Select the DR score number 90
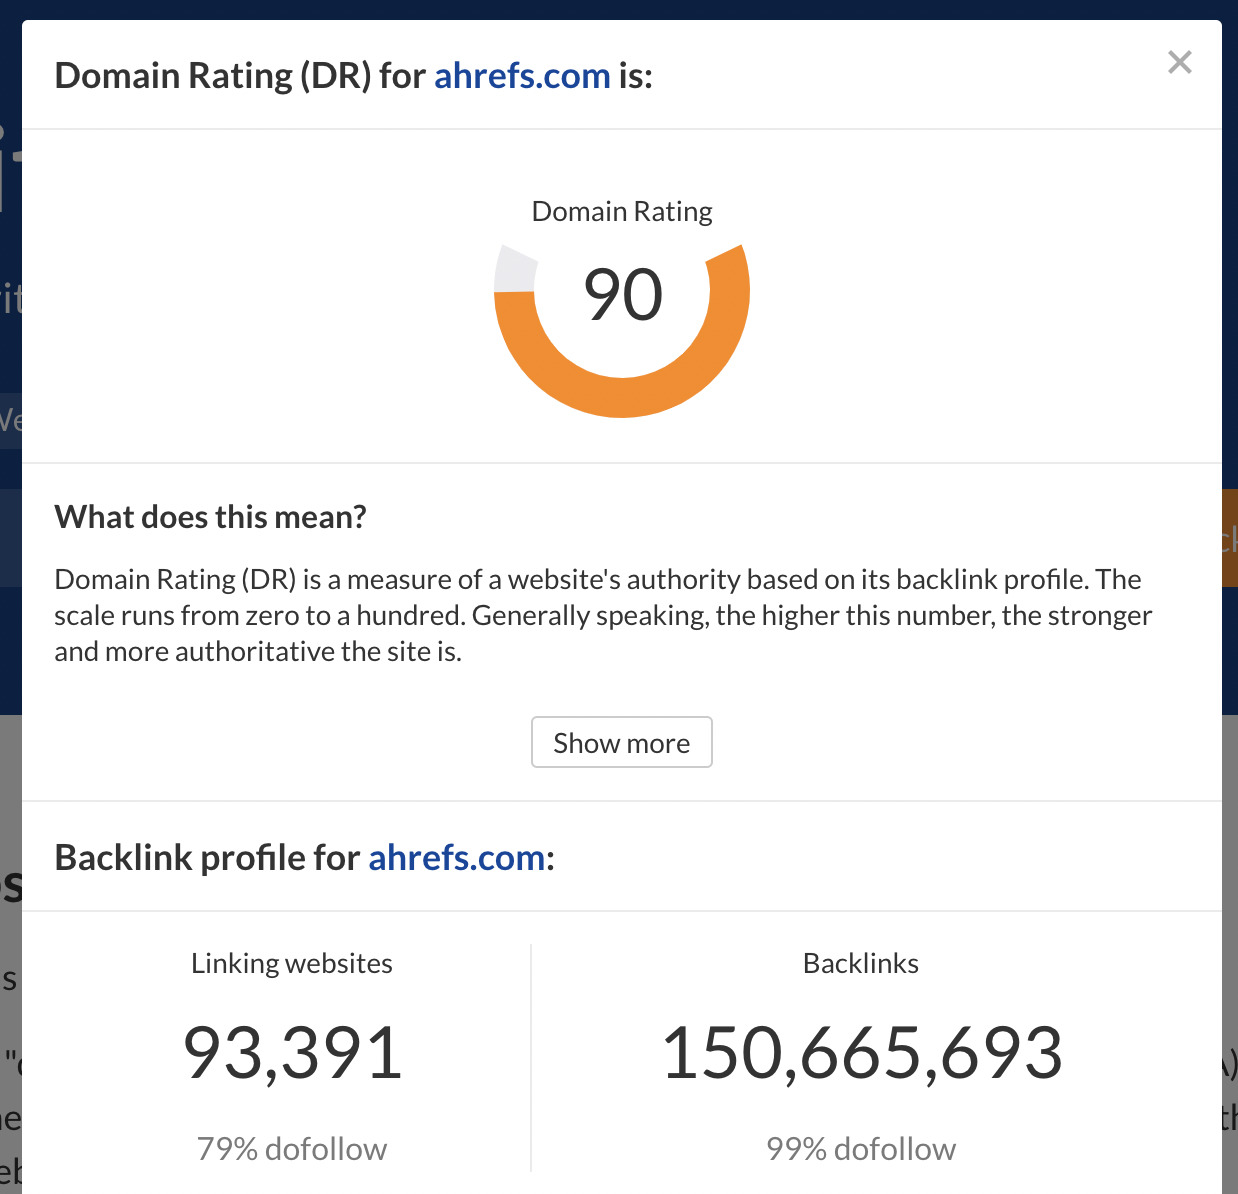 tap(621, 293)
